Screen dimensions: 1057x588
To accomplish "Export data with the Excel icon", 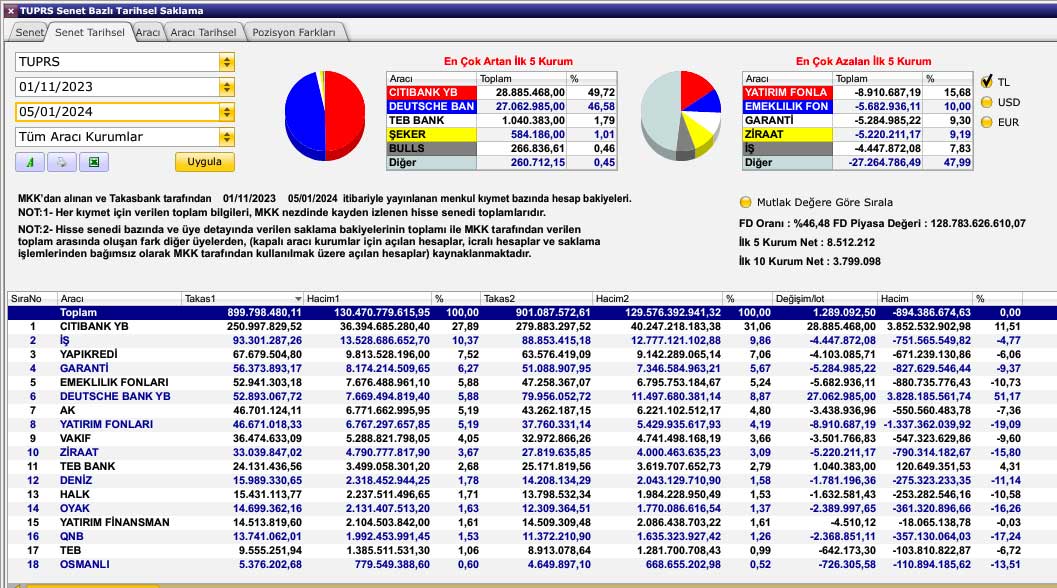I will coord(93,162).
